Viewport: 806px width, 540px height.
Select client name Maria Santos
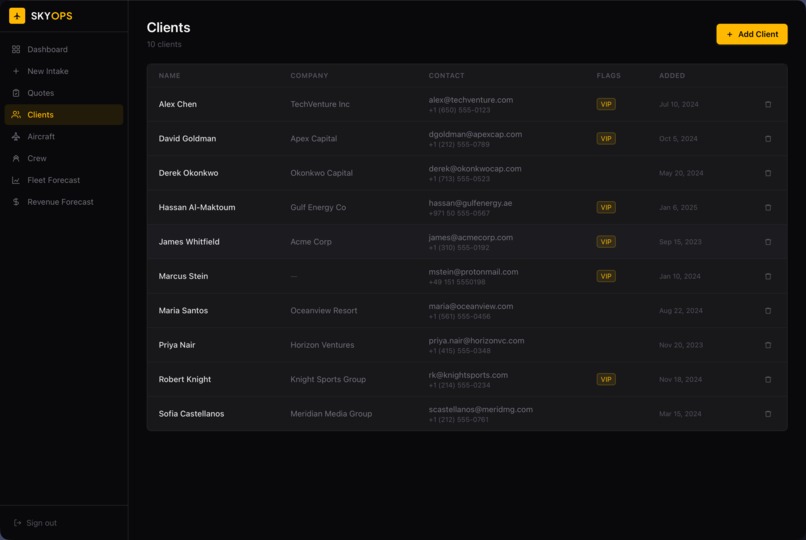pos(184,311)
